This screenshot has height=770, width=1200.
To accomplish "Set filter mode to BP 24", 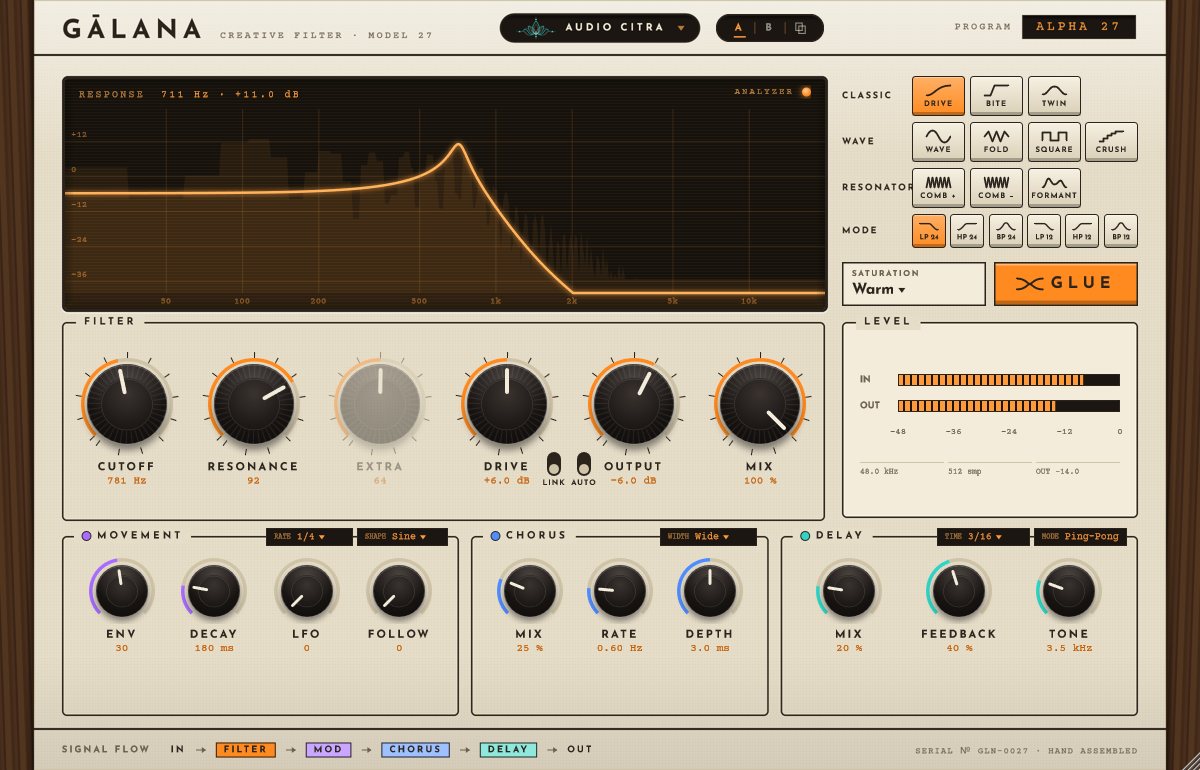I will (1006, 230).
